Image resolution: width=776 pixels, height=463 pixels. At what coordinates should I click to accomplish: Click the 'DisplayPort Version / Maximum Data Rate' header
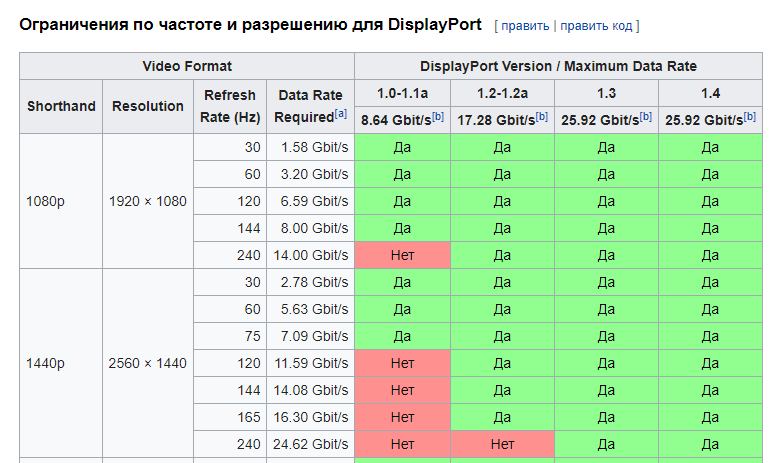558,66
